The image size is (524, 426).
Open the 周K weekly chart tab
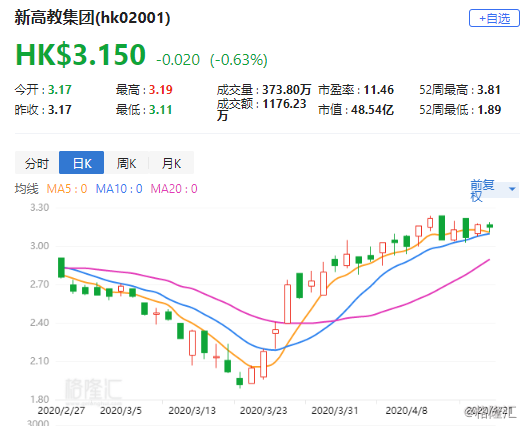(x=126, y=163)
